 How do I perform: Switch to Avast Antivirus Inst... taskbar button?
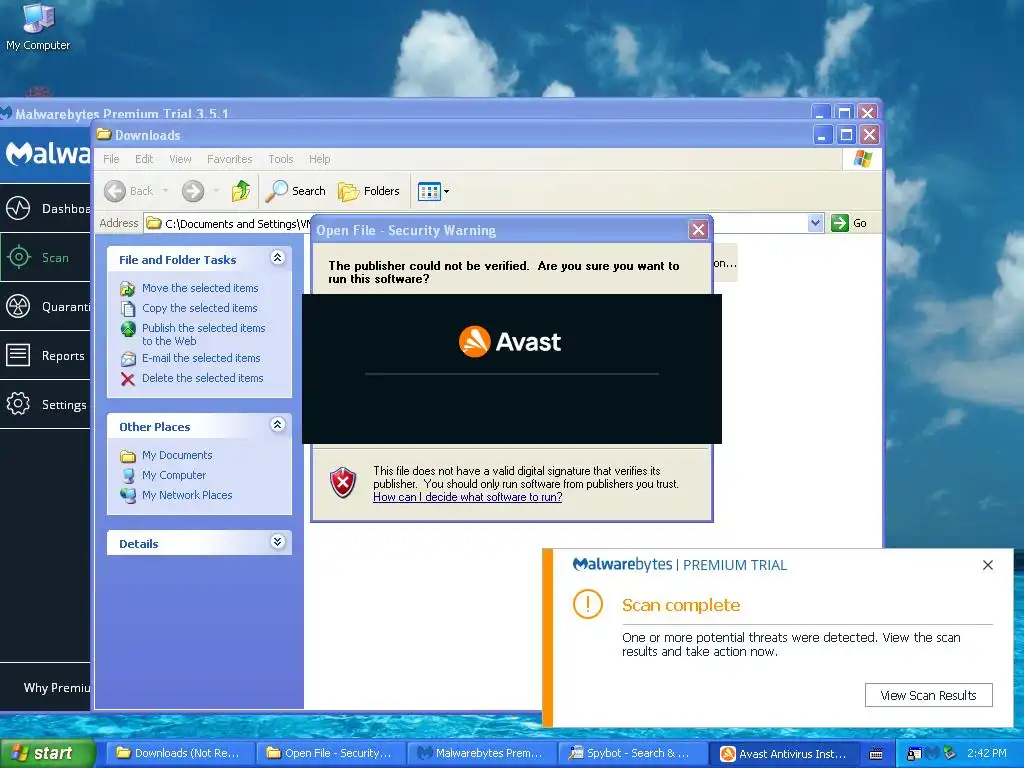(x=784, y=753)
